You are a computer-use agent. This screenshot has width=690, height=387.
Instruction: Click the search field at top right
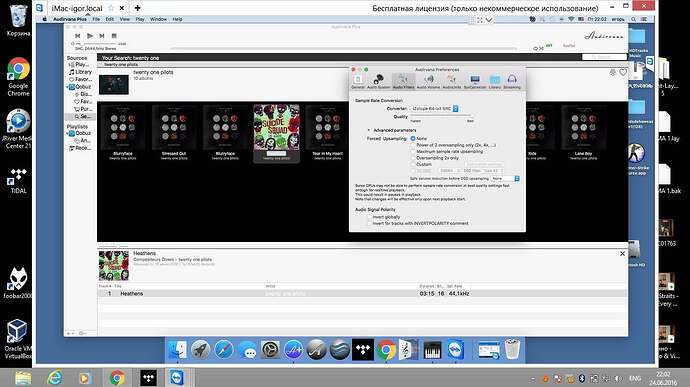(x=604, y=57)
